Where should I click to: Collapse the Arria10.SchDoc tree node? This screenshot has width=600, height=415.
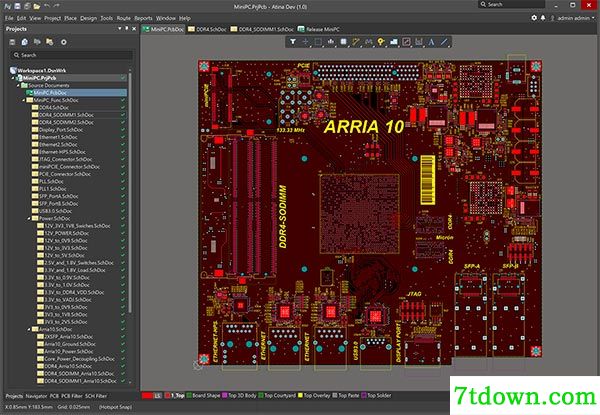click(x=29, y=329)
